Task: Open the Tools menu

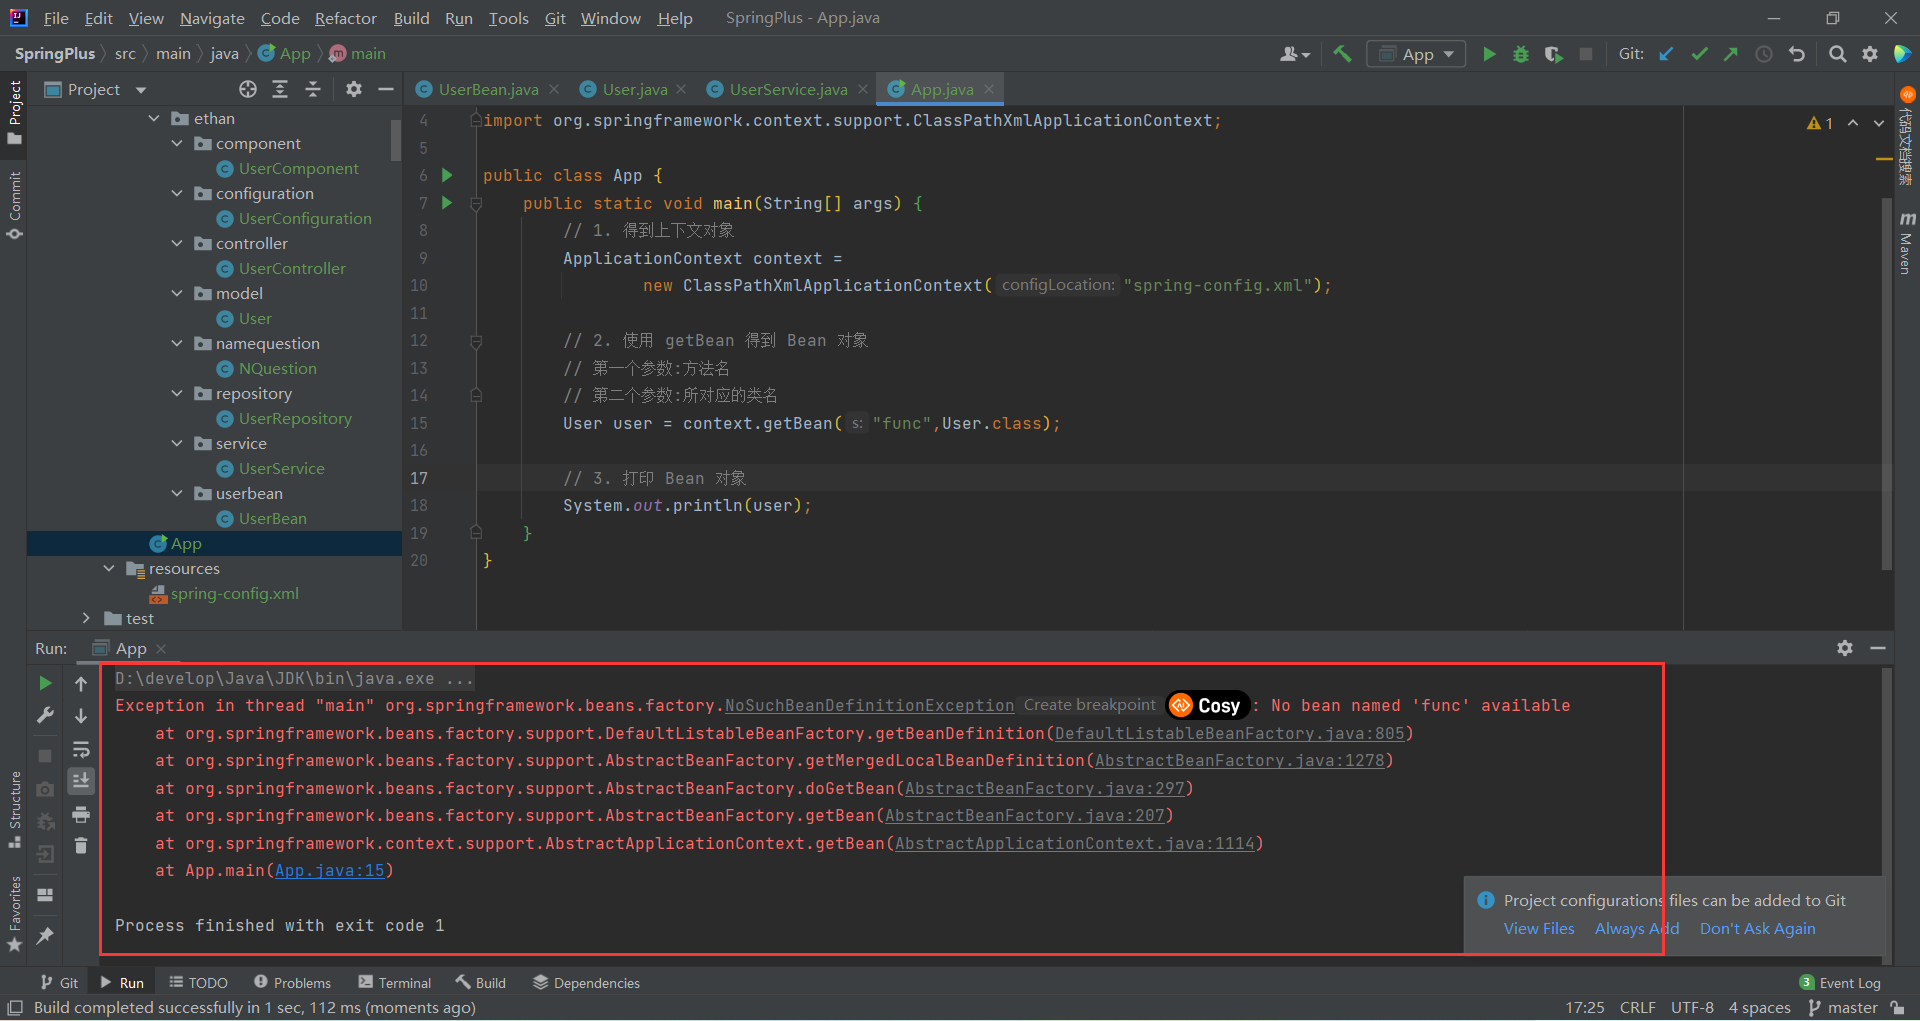Action: pos(508,18)
